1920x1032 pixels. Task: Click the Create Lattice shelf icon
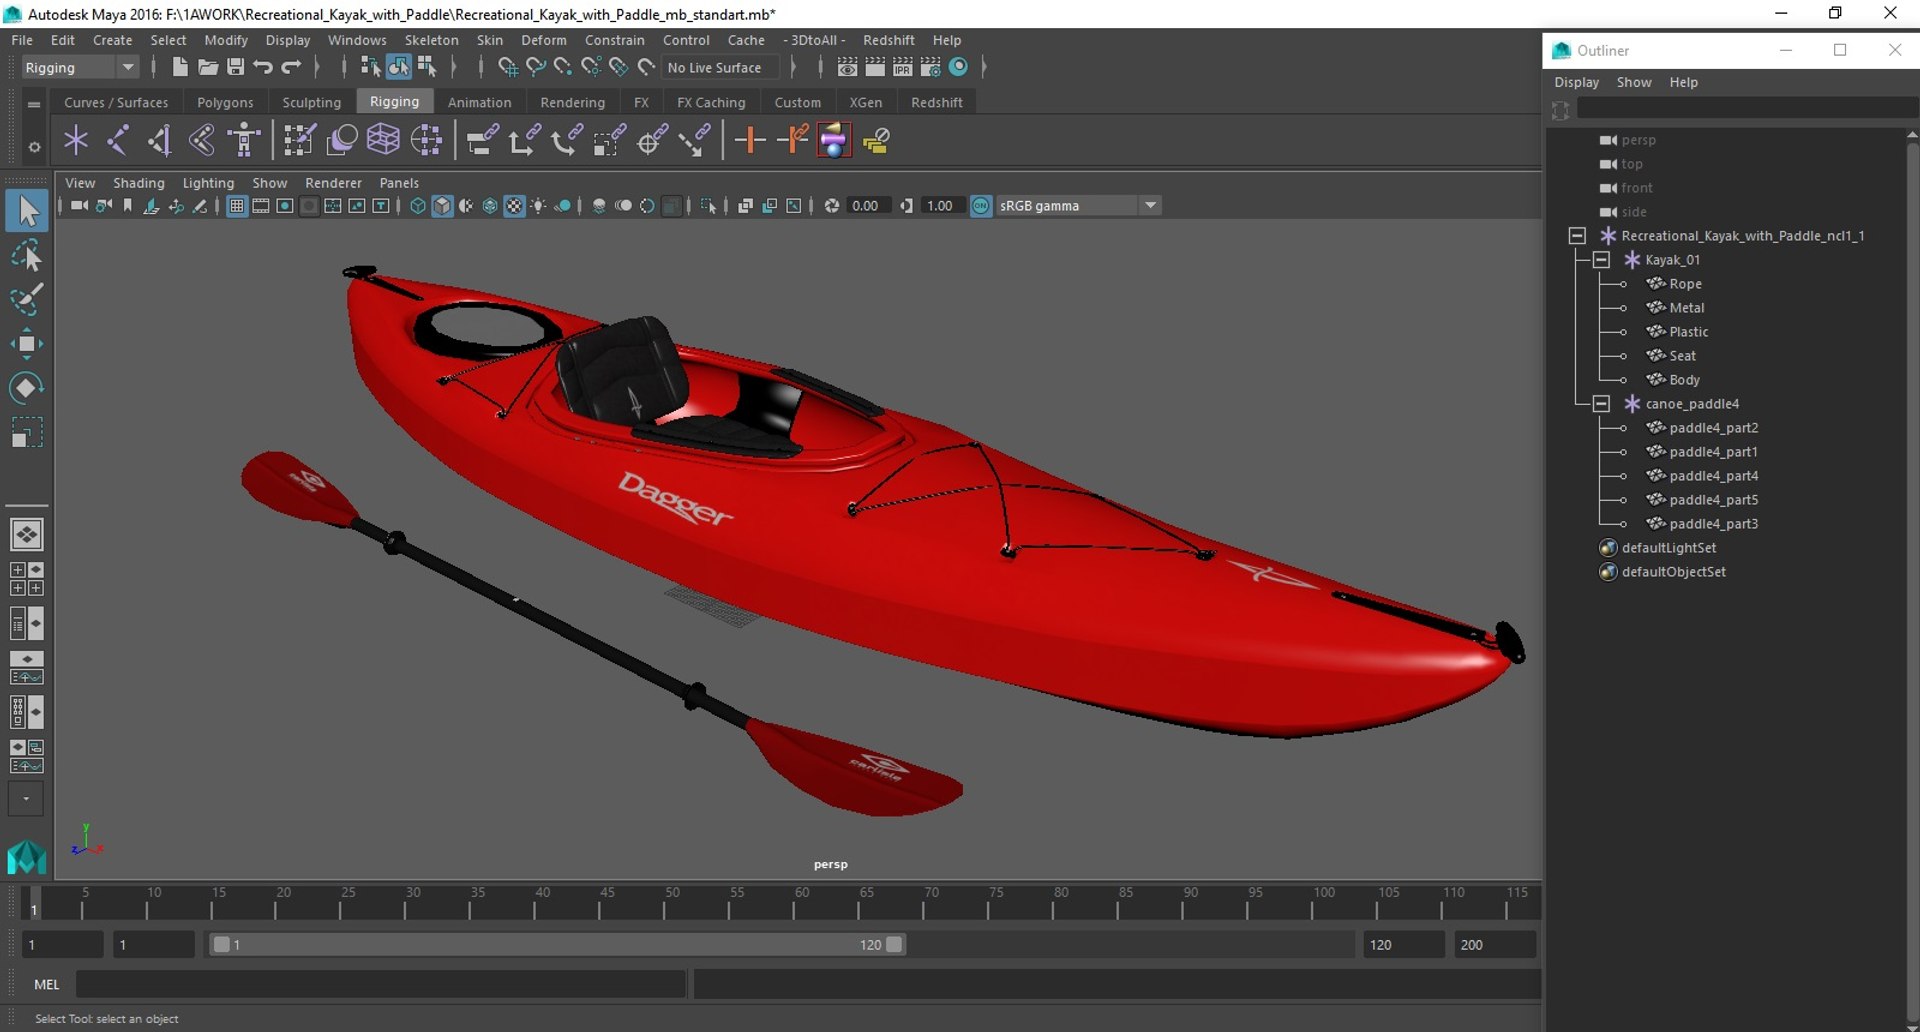point(383,140)
